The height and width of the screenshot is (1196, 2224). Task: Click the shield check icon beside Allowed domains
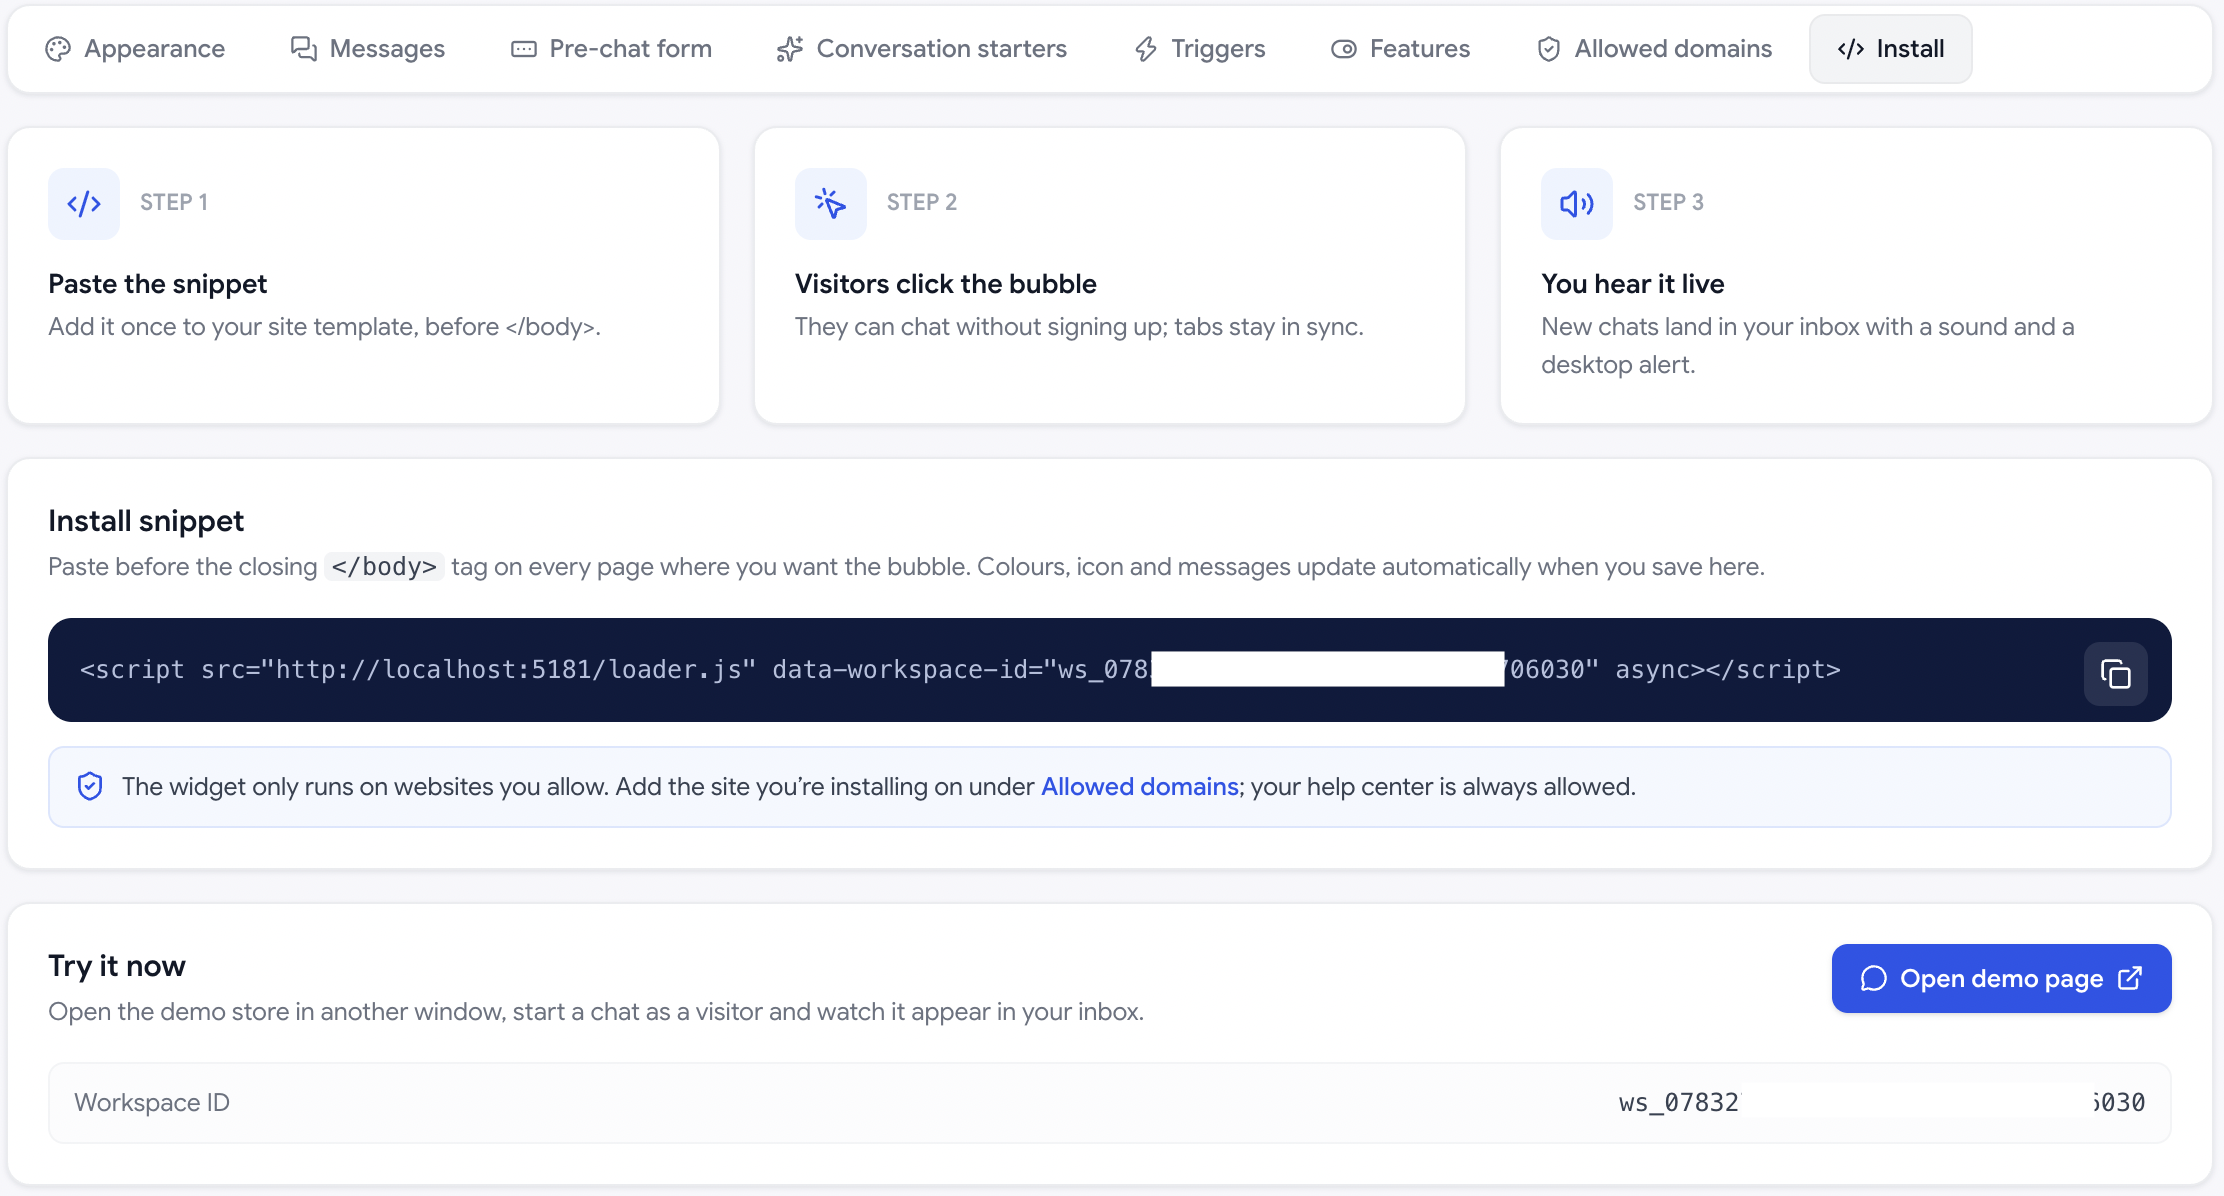click(1549, 49)
